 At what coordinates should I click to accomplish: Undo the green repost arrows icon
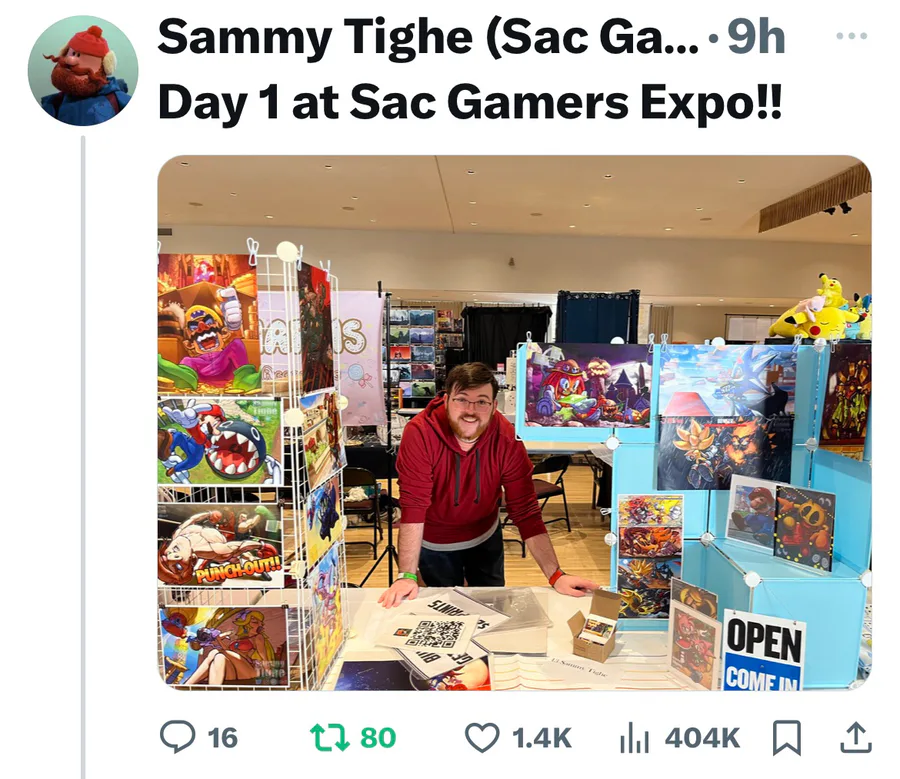(329, 737)
